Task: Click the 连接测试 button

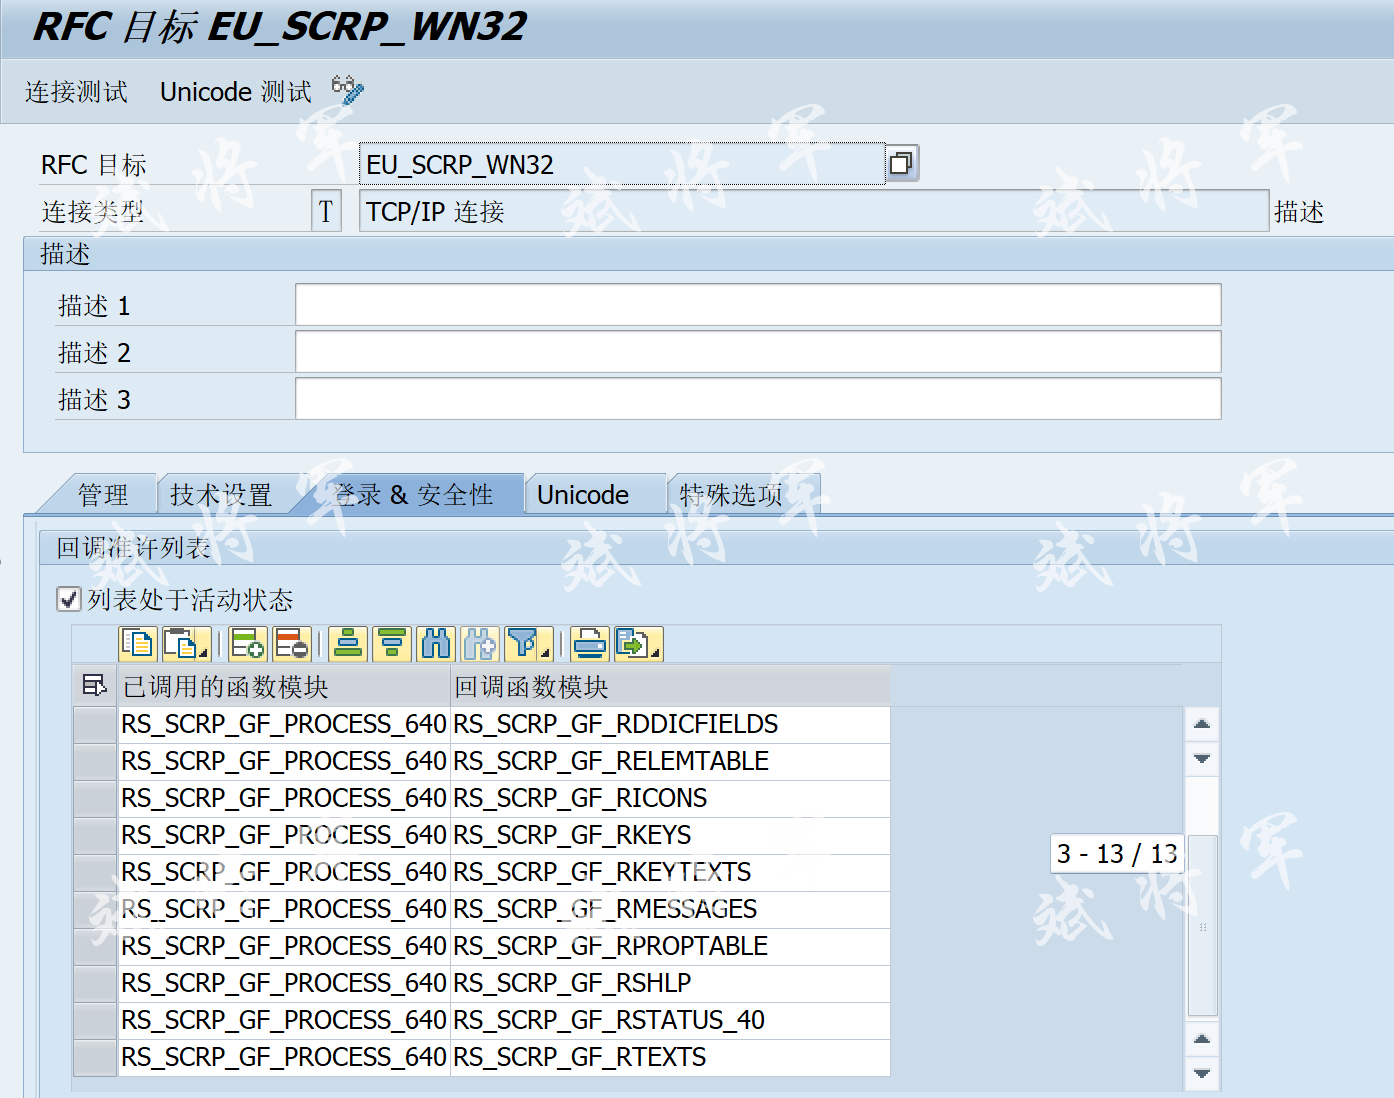Action: [76, 92]
